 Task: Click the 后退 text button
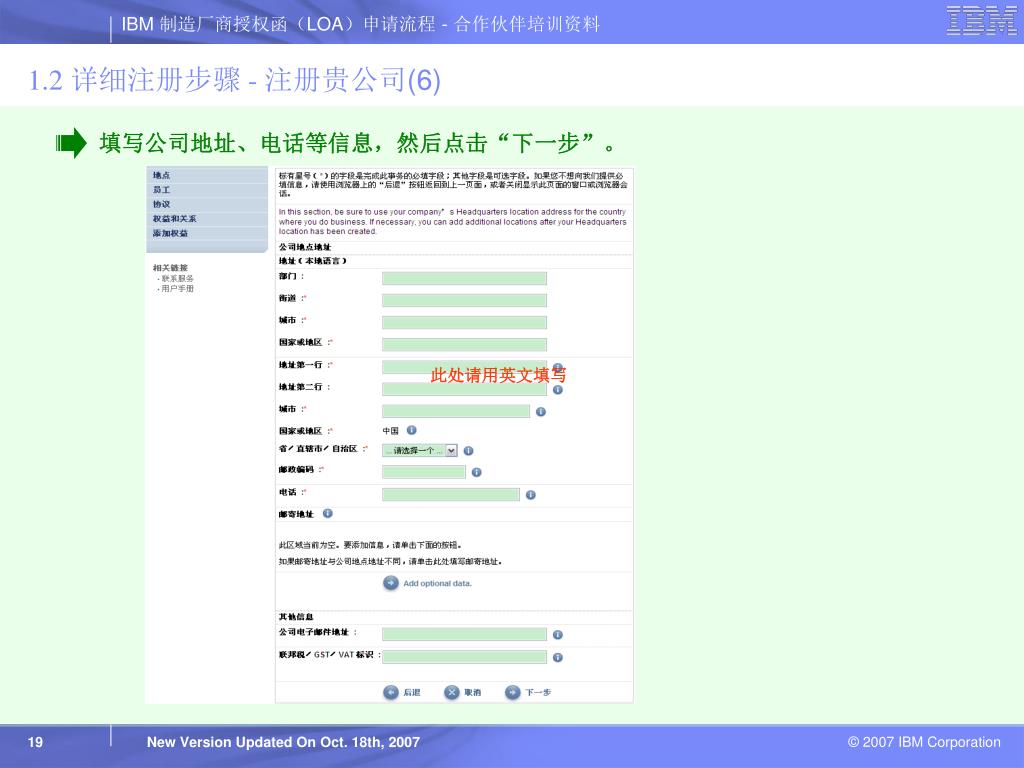click(411, 692)
